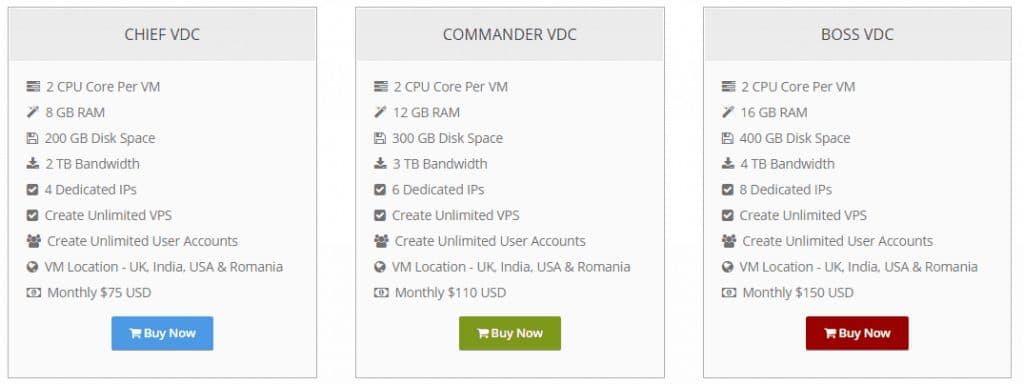
Task: Click the download icon next to 2 TB Bandwidth
Action: click(x=33, y=163)
